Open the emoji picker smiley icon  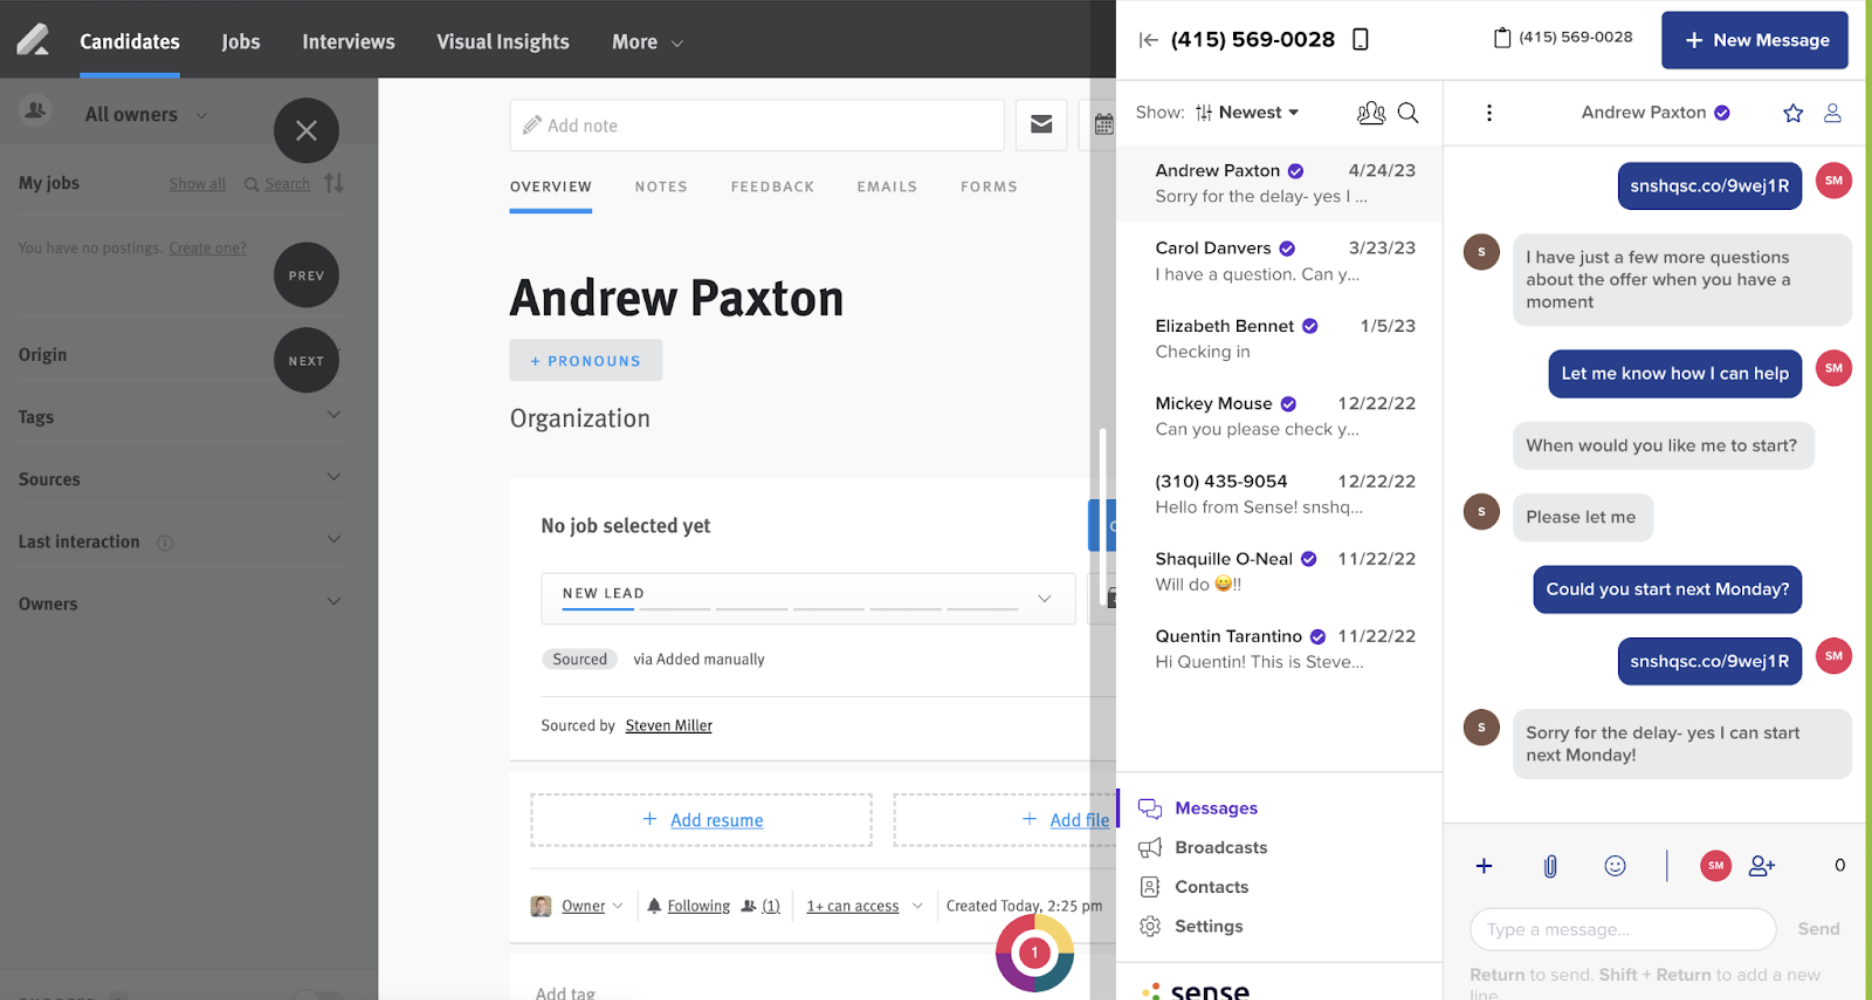tap(1615, 866)
